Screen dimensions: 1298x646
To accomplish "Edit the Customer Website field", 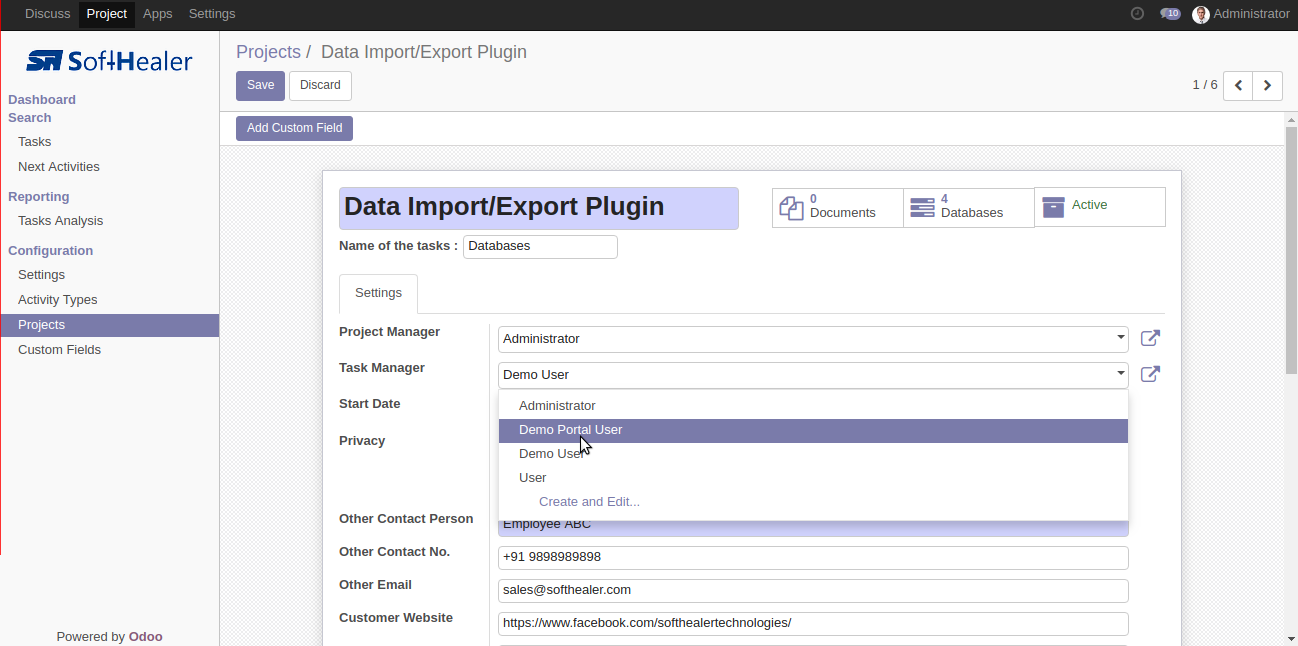I will 813,624.
